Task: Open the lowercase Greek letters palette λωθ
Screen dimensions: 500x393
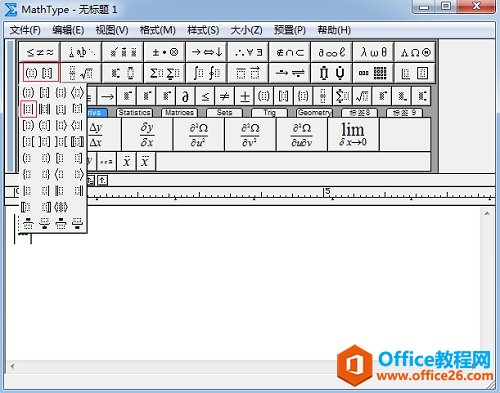Action: (x=373, y=52)
